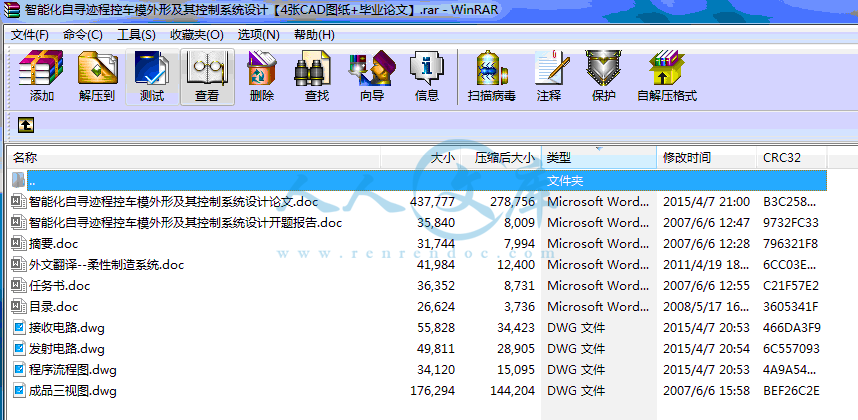Click DWG 文件 type of 接收电路.dwg
The height and width of the screenshot is (420, 858).
coord(576,328)
